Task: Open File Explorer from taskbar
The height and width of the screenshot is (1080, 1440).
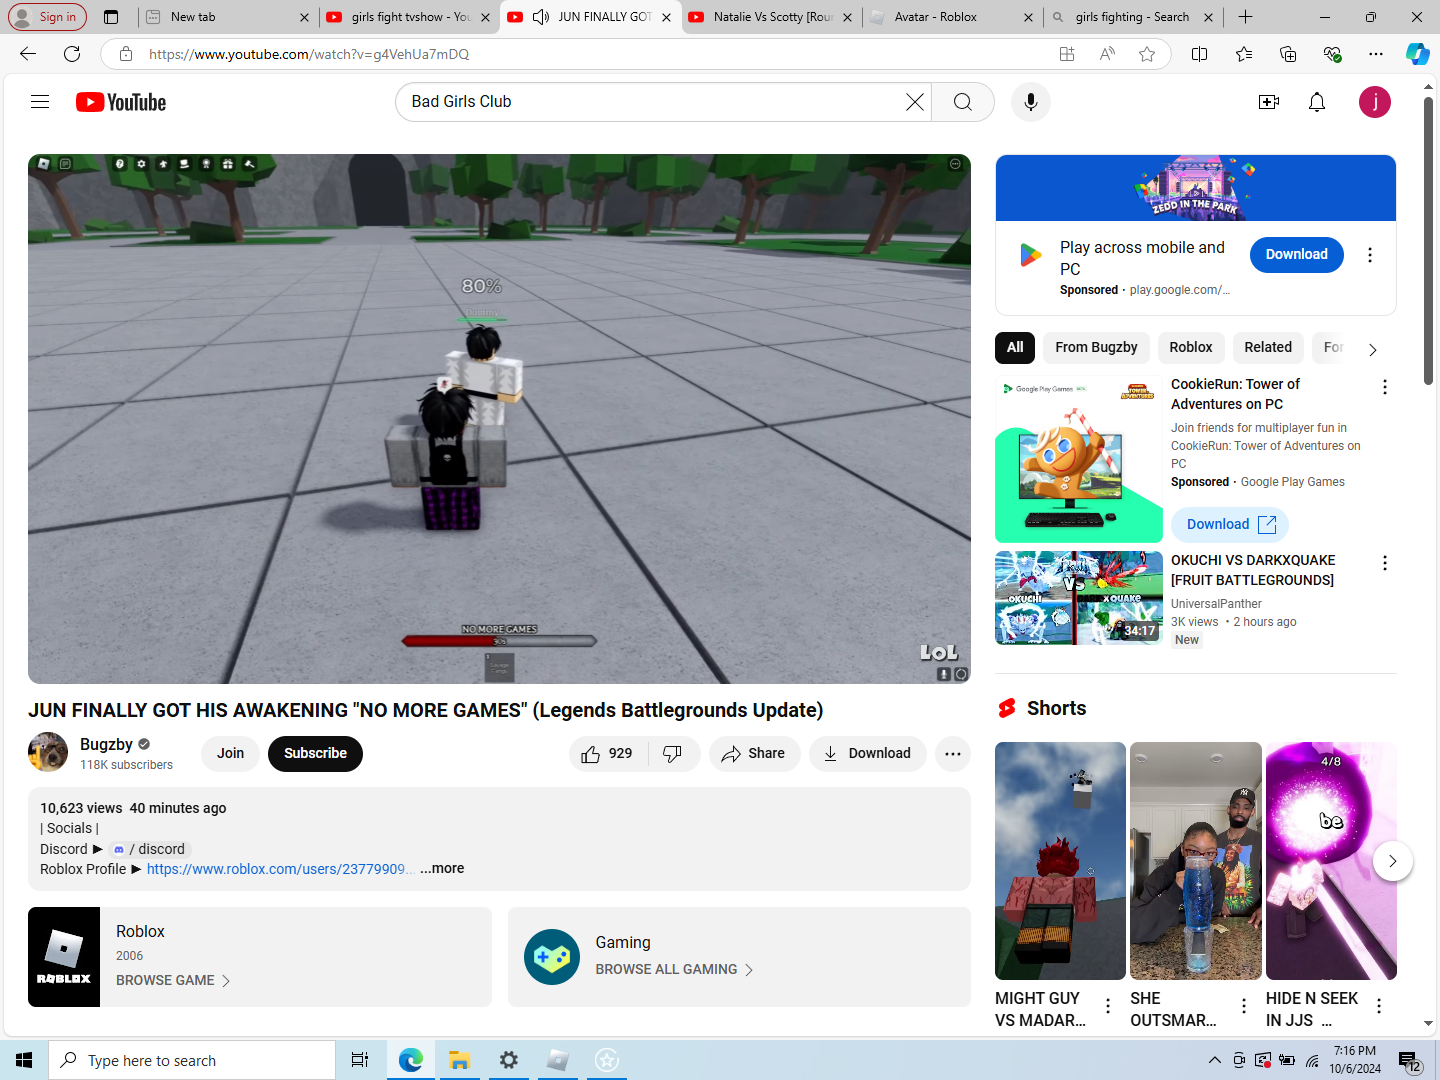Action: point(459,1060)
